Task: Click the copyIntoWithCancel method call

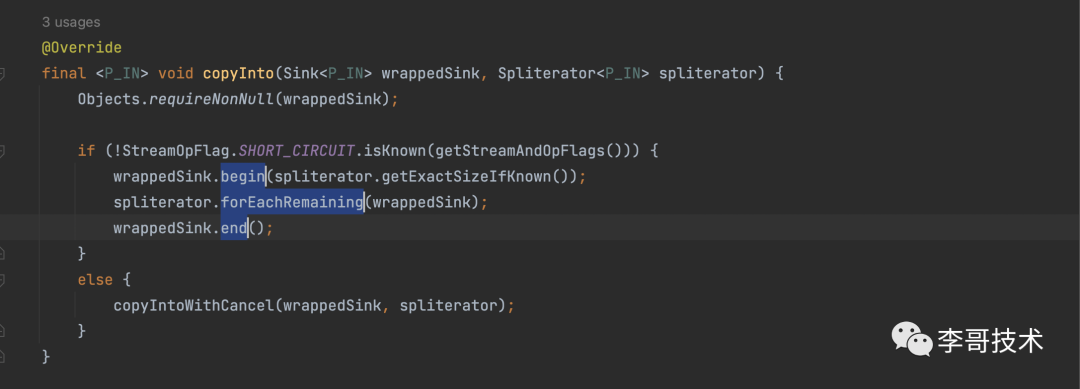Action: pyautogui.click(x=194, y=305)
